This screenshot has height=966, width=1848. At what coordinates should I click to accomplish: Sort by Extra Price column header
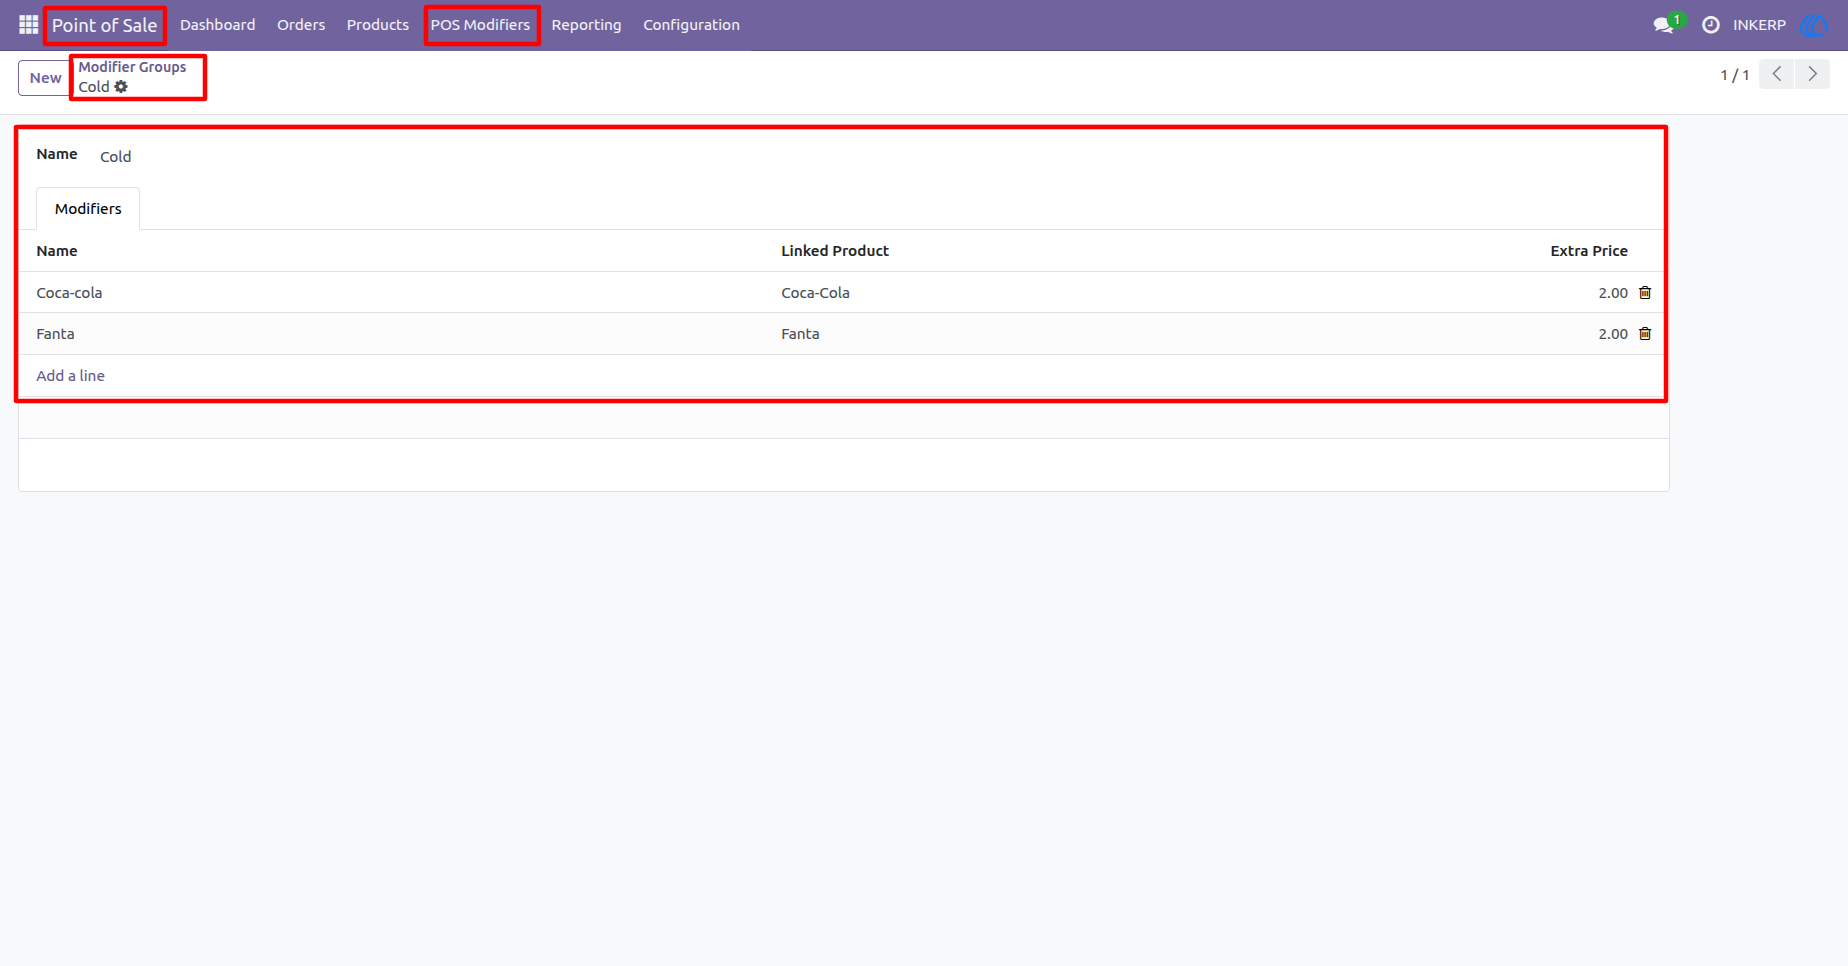pyautogui.click(x=1589, y=251)
